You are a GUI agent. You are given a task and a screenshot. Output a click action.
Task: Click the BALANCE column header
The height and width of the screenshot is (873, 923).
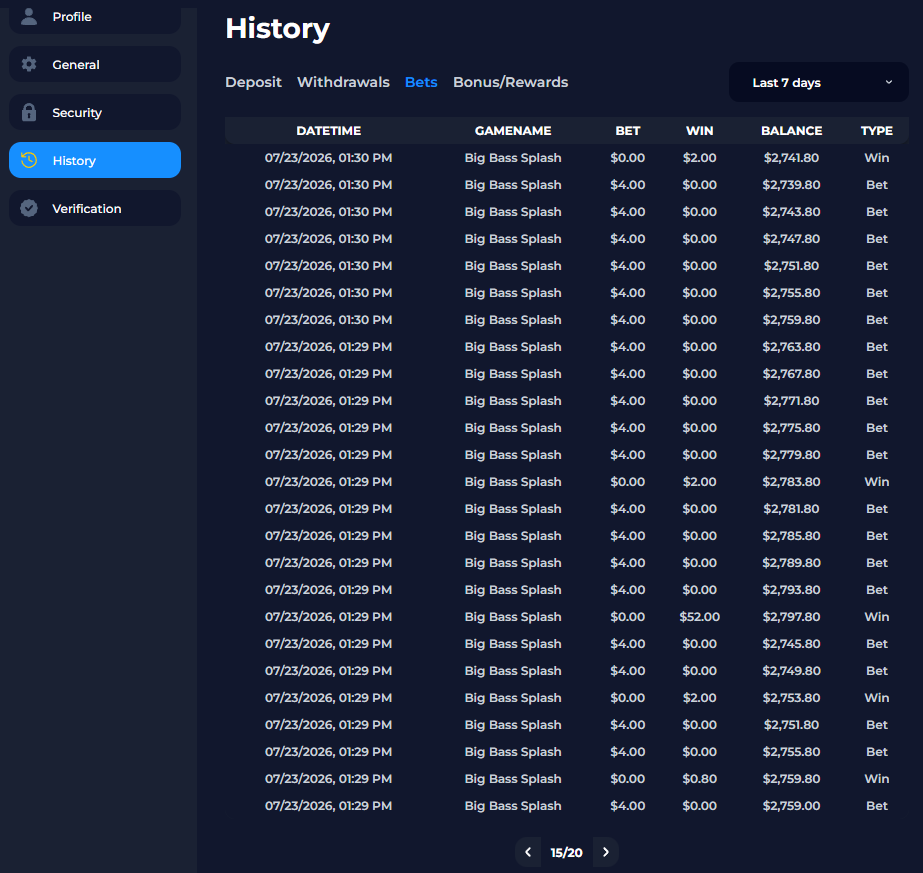click(791, 131)
